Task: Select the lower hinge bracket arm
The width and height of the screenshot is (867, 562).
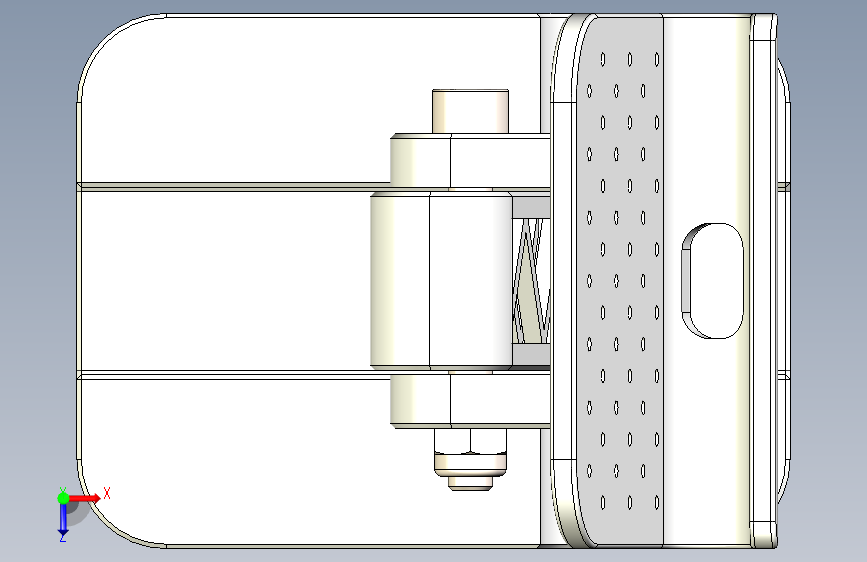Action: click(x=471, y=401)
